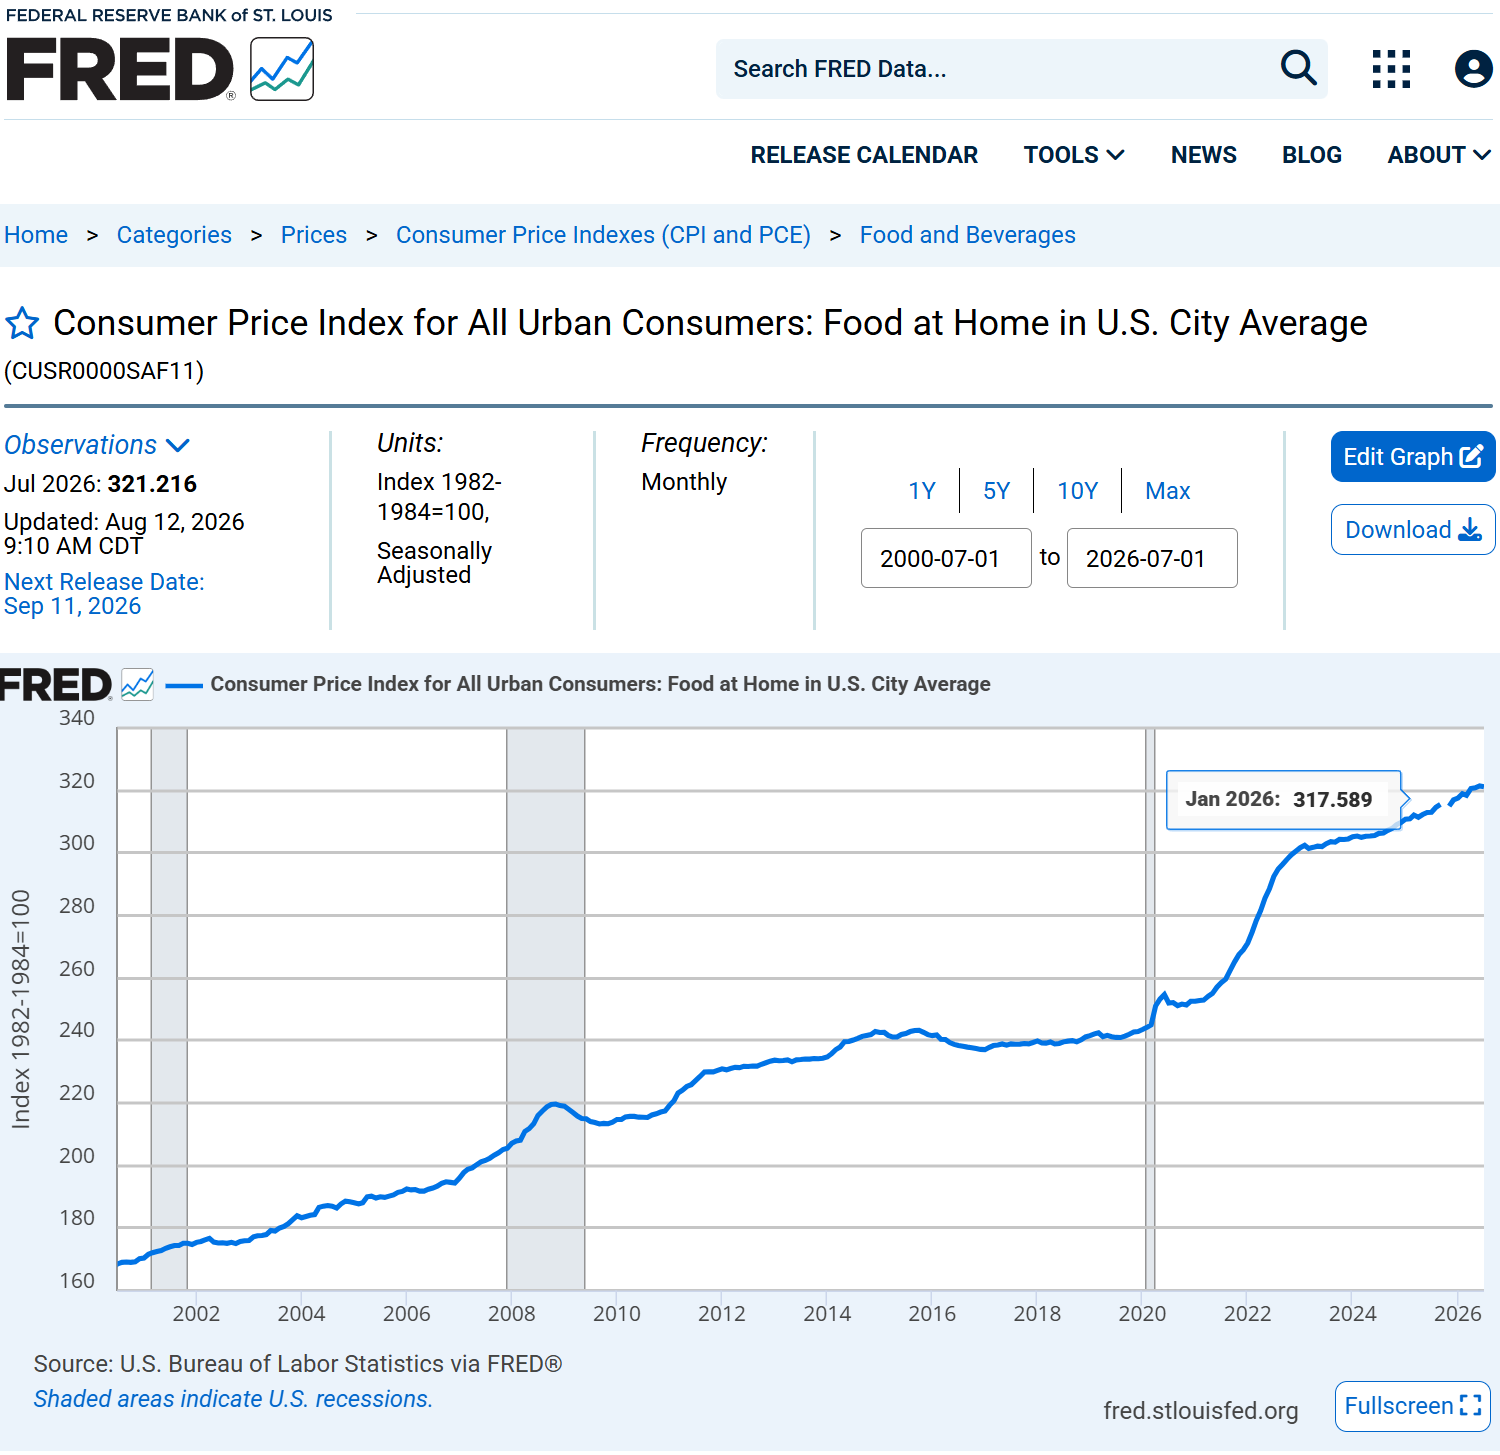1500x1455 pixels.
Task: Click the FRED logo chart icon
Action: [282, 69]
